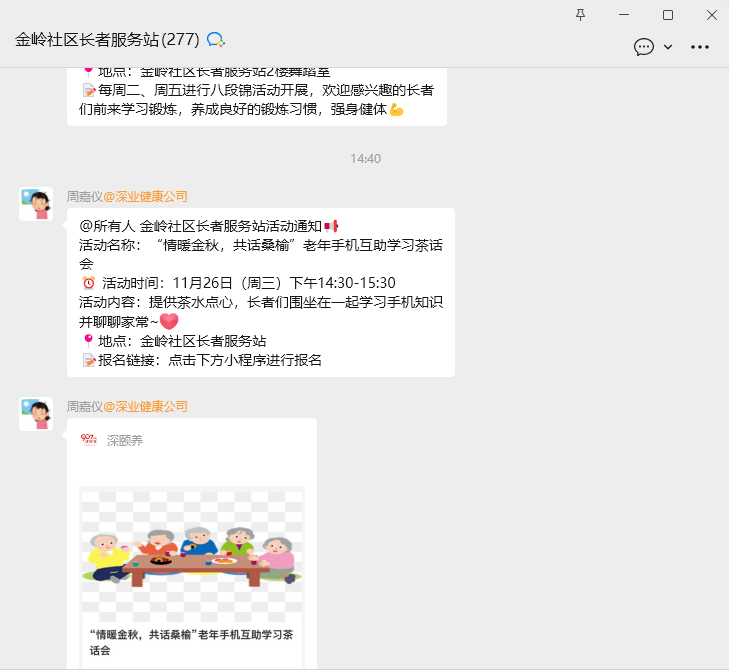This screenshot has width=729, height=670.
Task: Open the elderly tea party card image
Action: 191,554
